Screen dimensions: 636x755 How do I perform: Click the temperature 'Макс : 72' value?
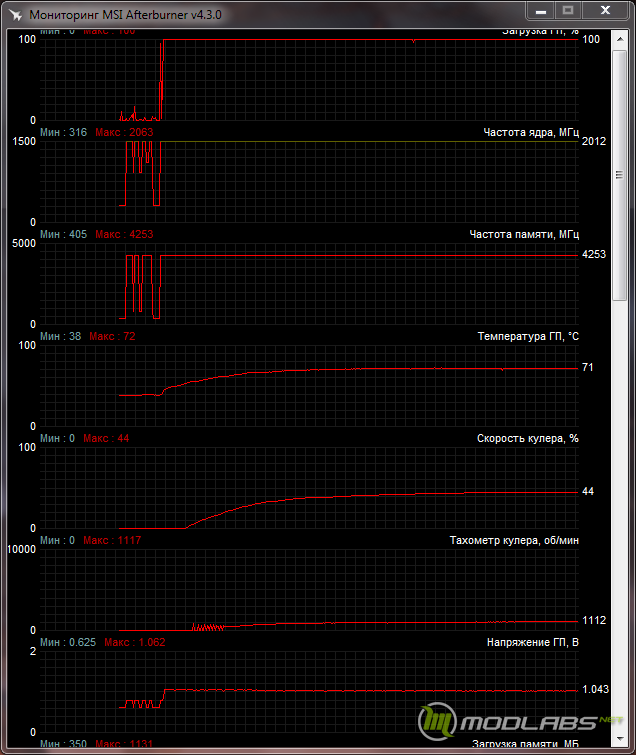[112, 337]
